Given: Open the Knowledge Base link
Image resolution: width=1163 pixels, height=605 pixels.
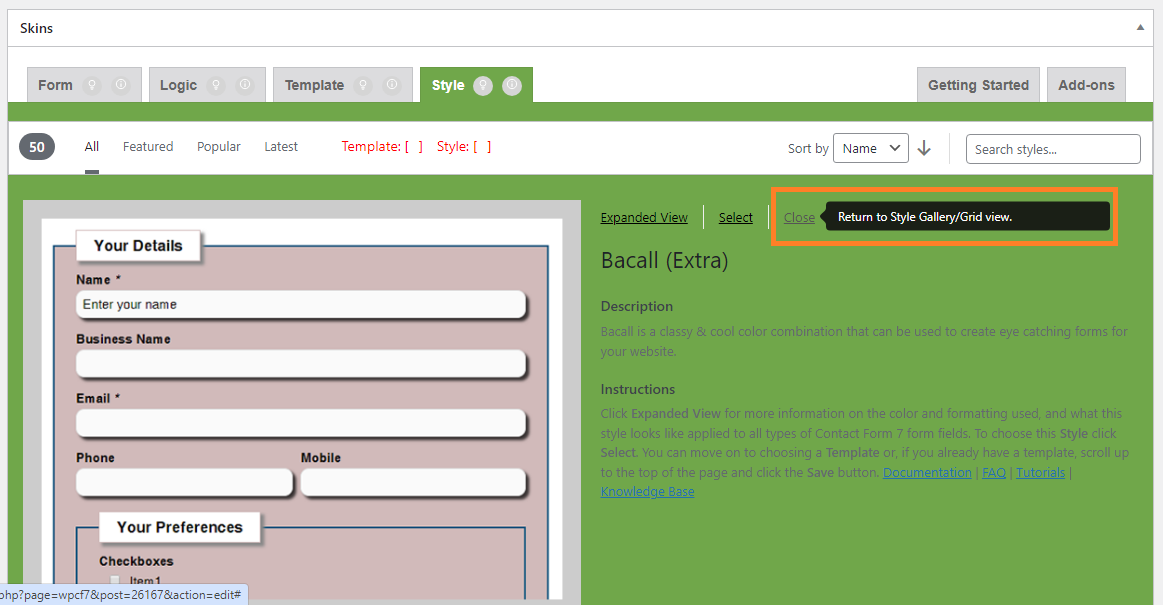Looking at the screenshot, I should tap(647, 491).
